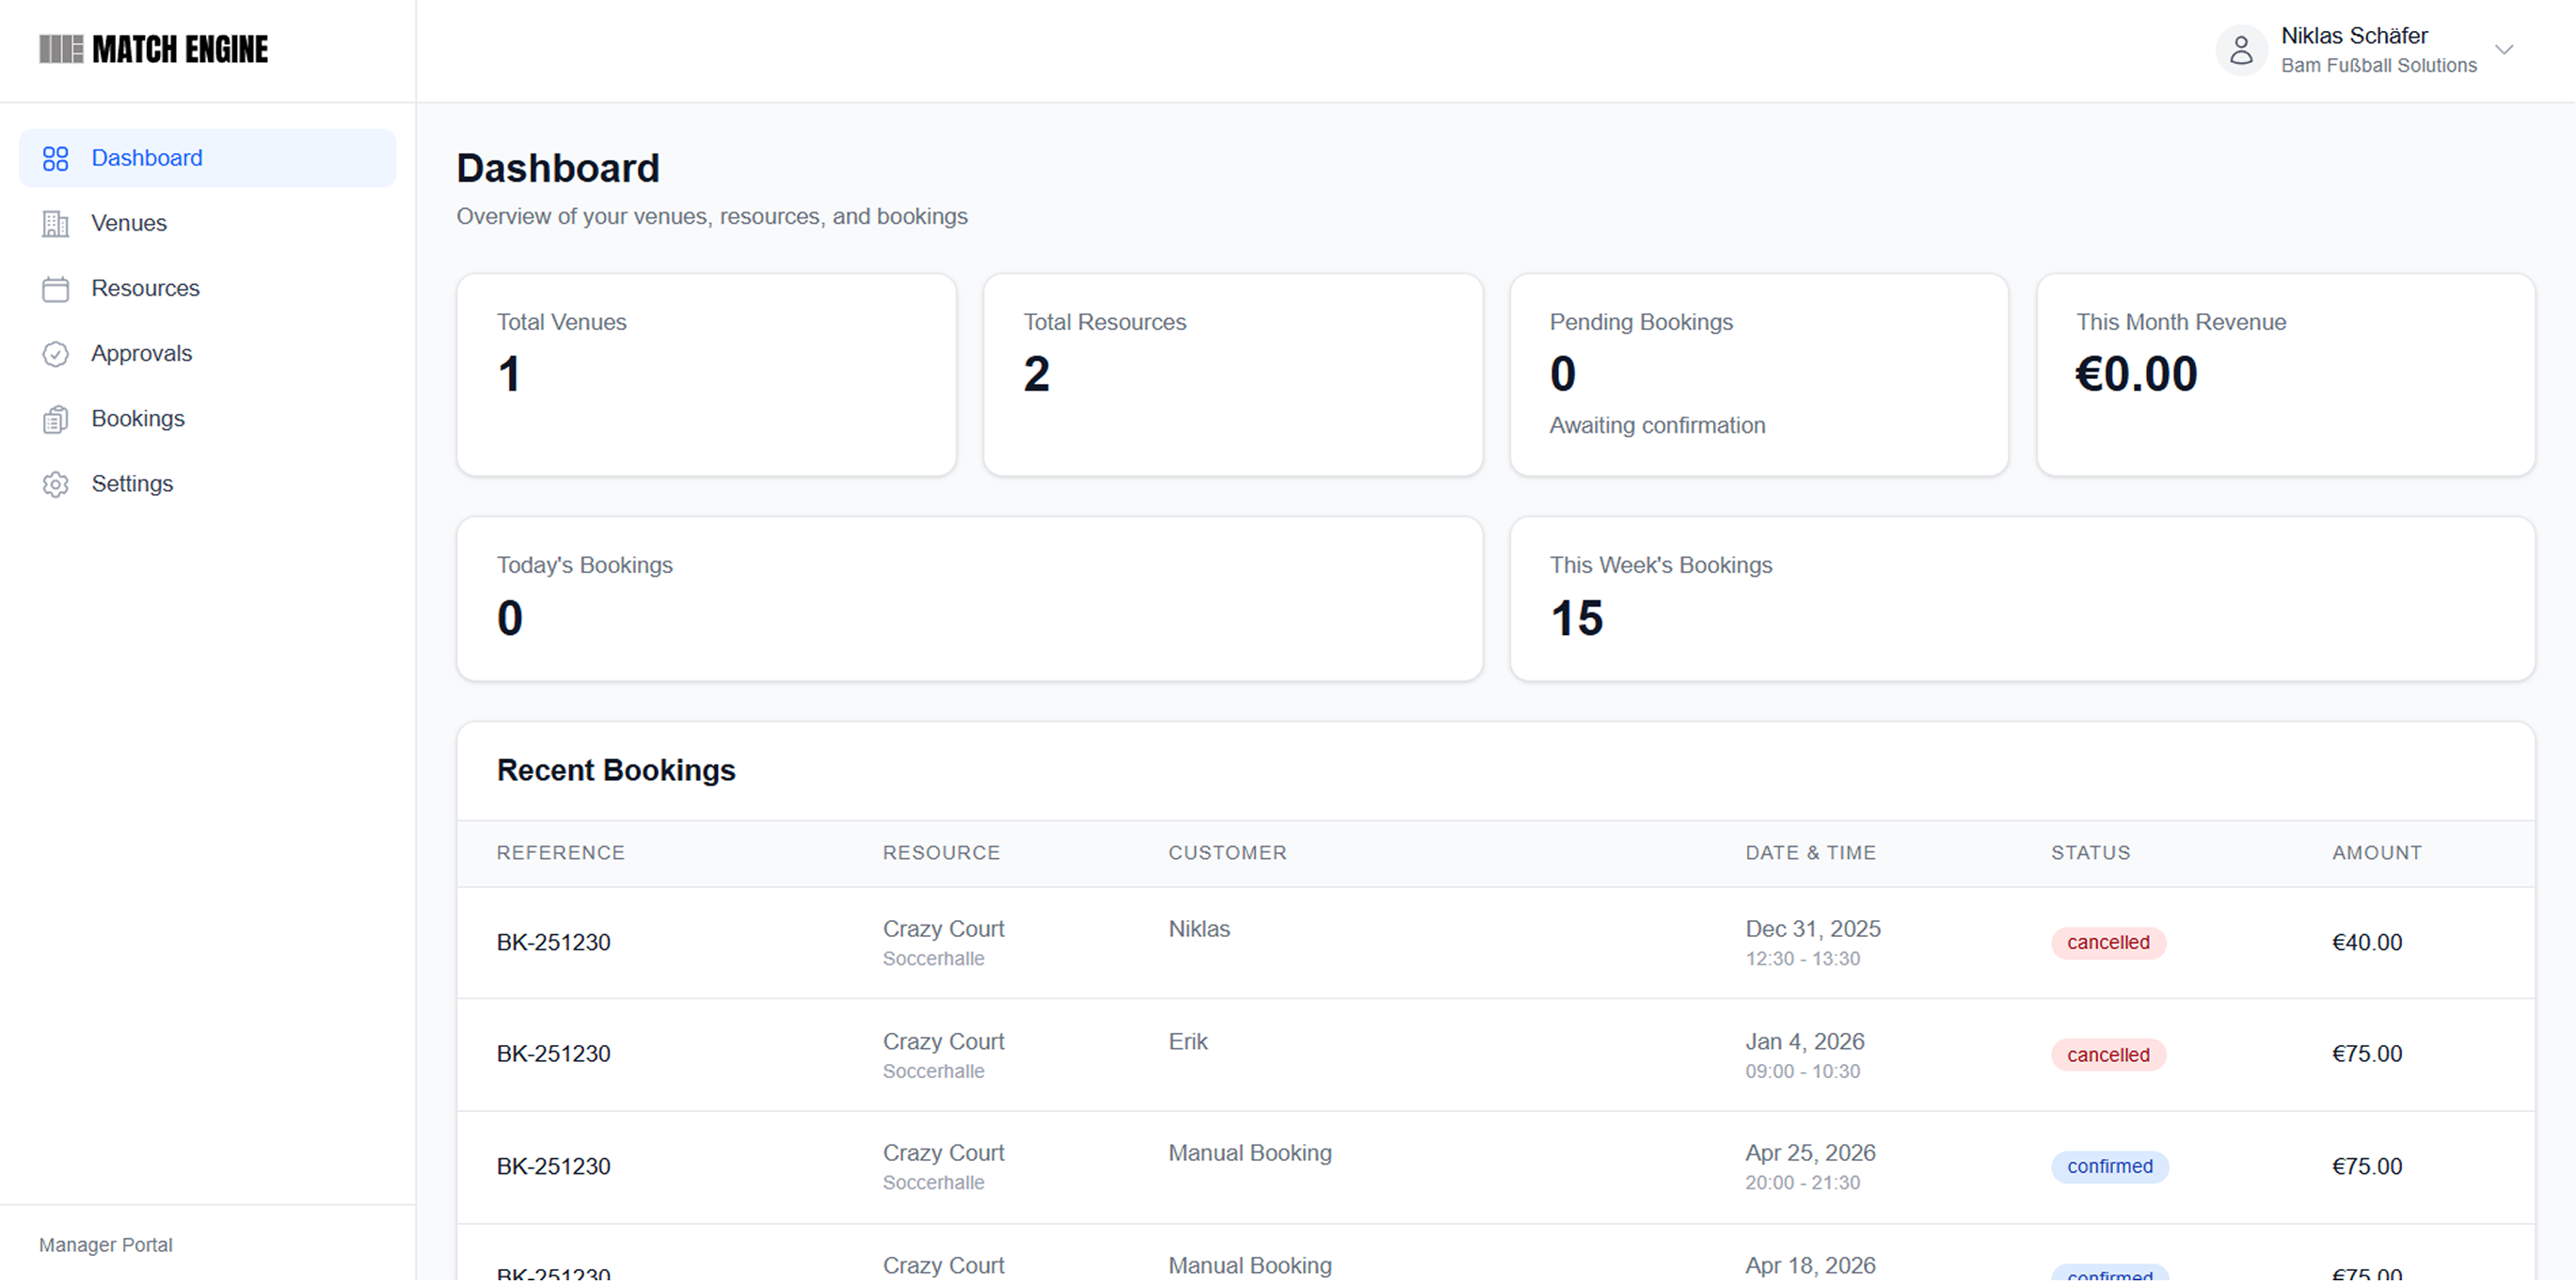2576x1285 pixels.
Task: Click the Match Engine logo
Action: (x=154, y=48)
